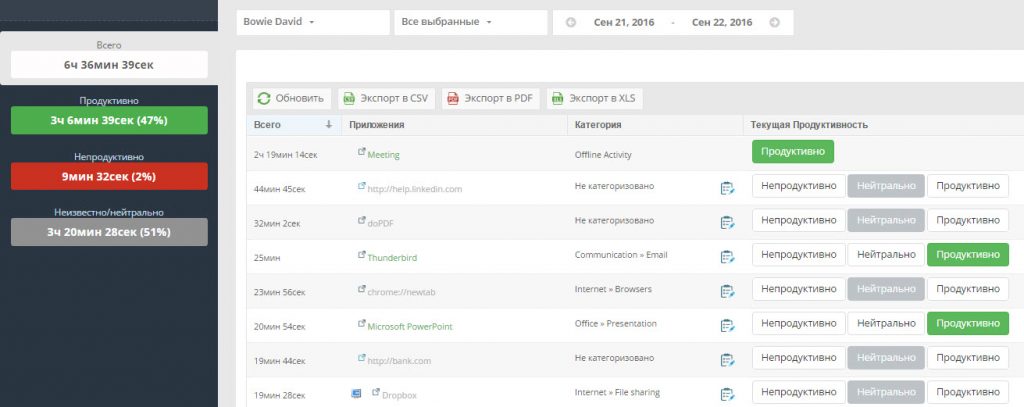Open external link icon beside Thunderbird
The width and height of the screenshot is (1024, 407).
[x=361, y=255]
